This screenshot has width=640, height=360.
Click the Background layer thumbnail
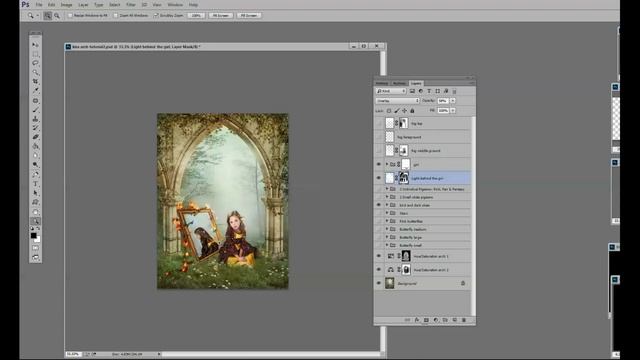390,283
